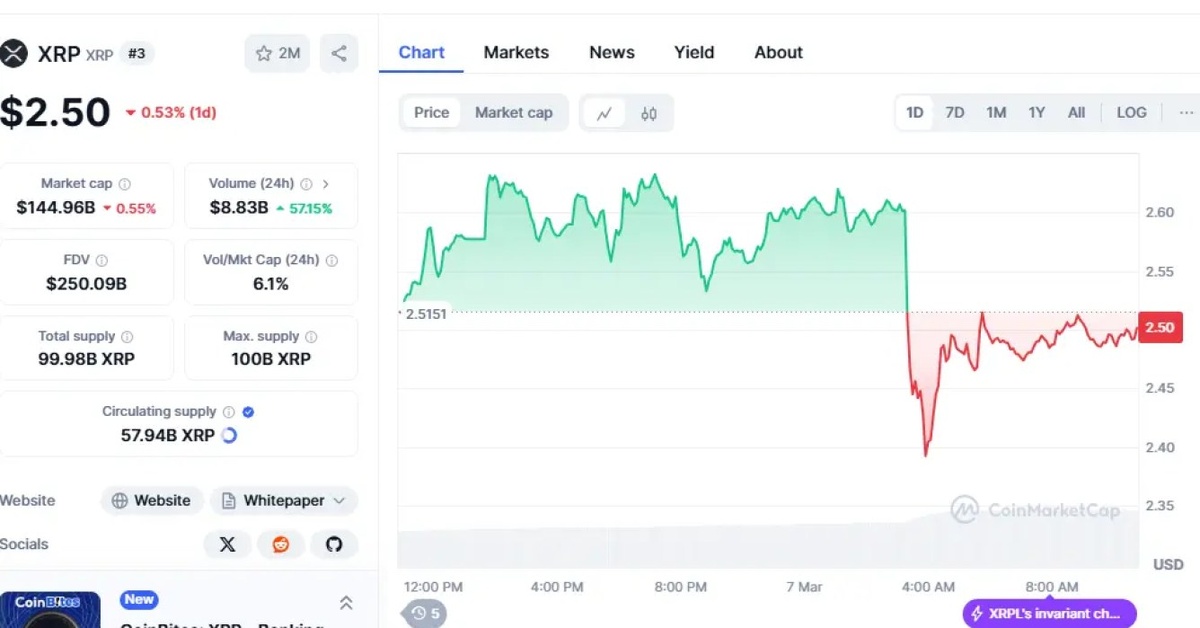
Task: Toggle the LOG scale option
Action: coord(1131,112)
